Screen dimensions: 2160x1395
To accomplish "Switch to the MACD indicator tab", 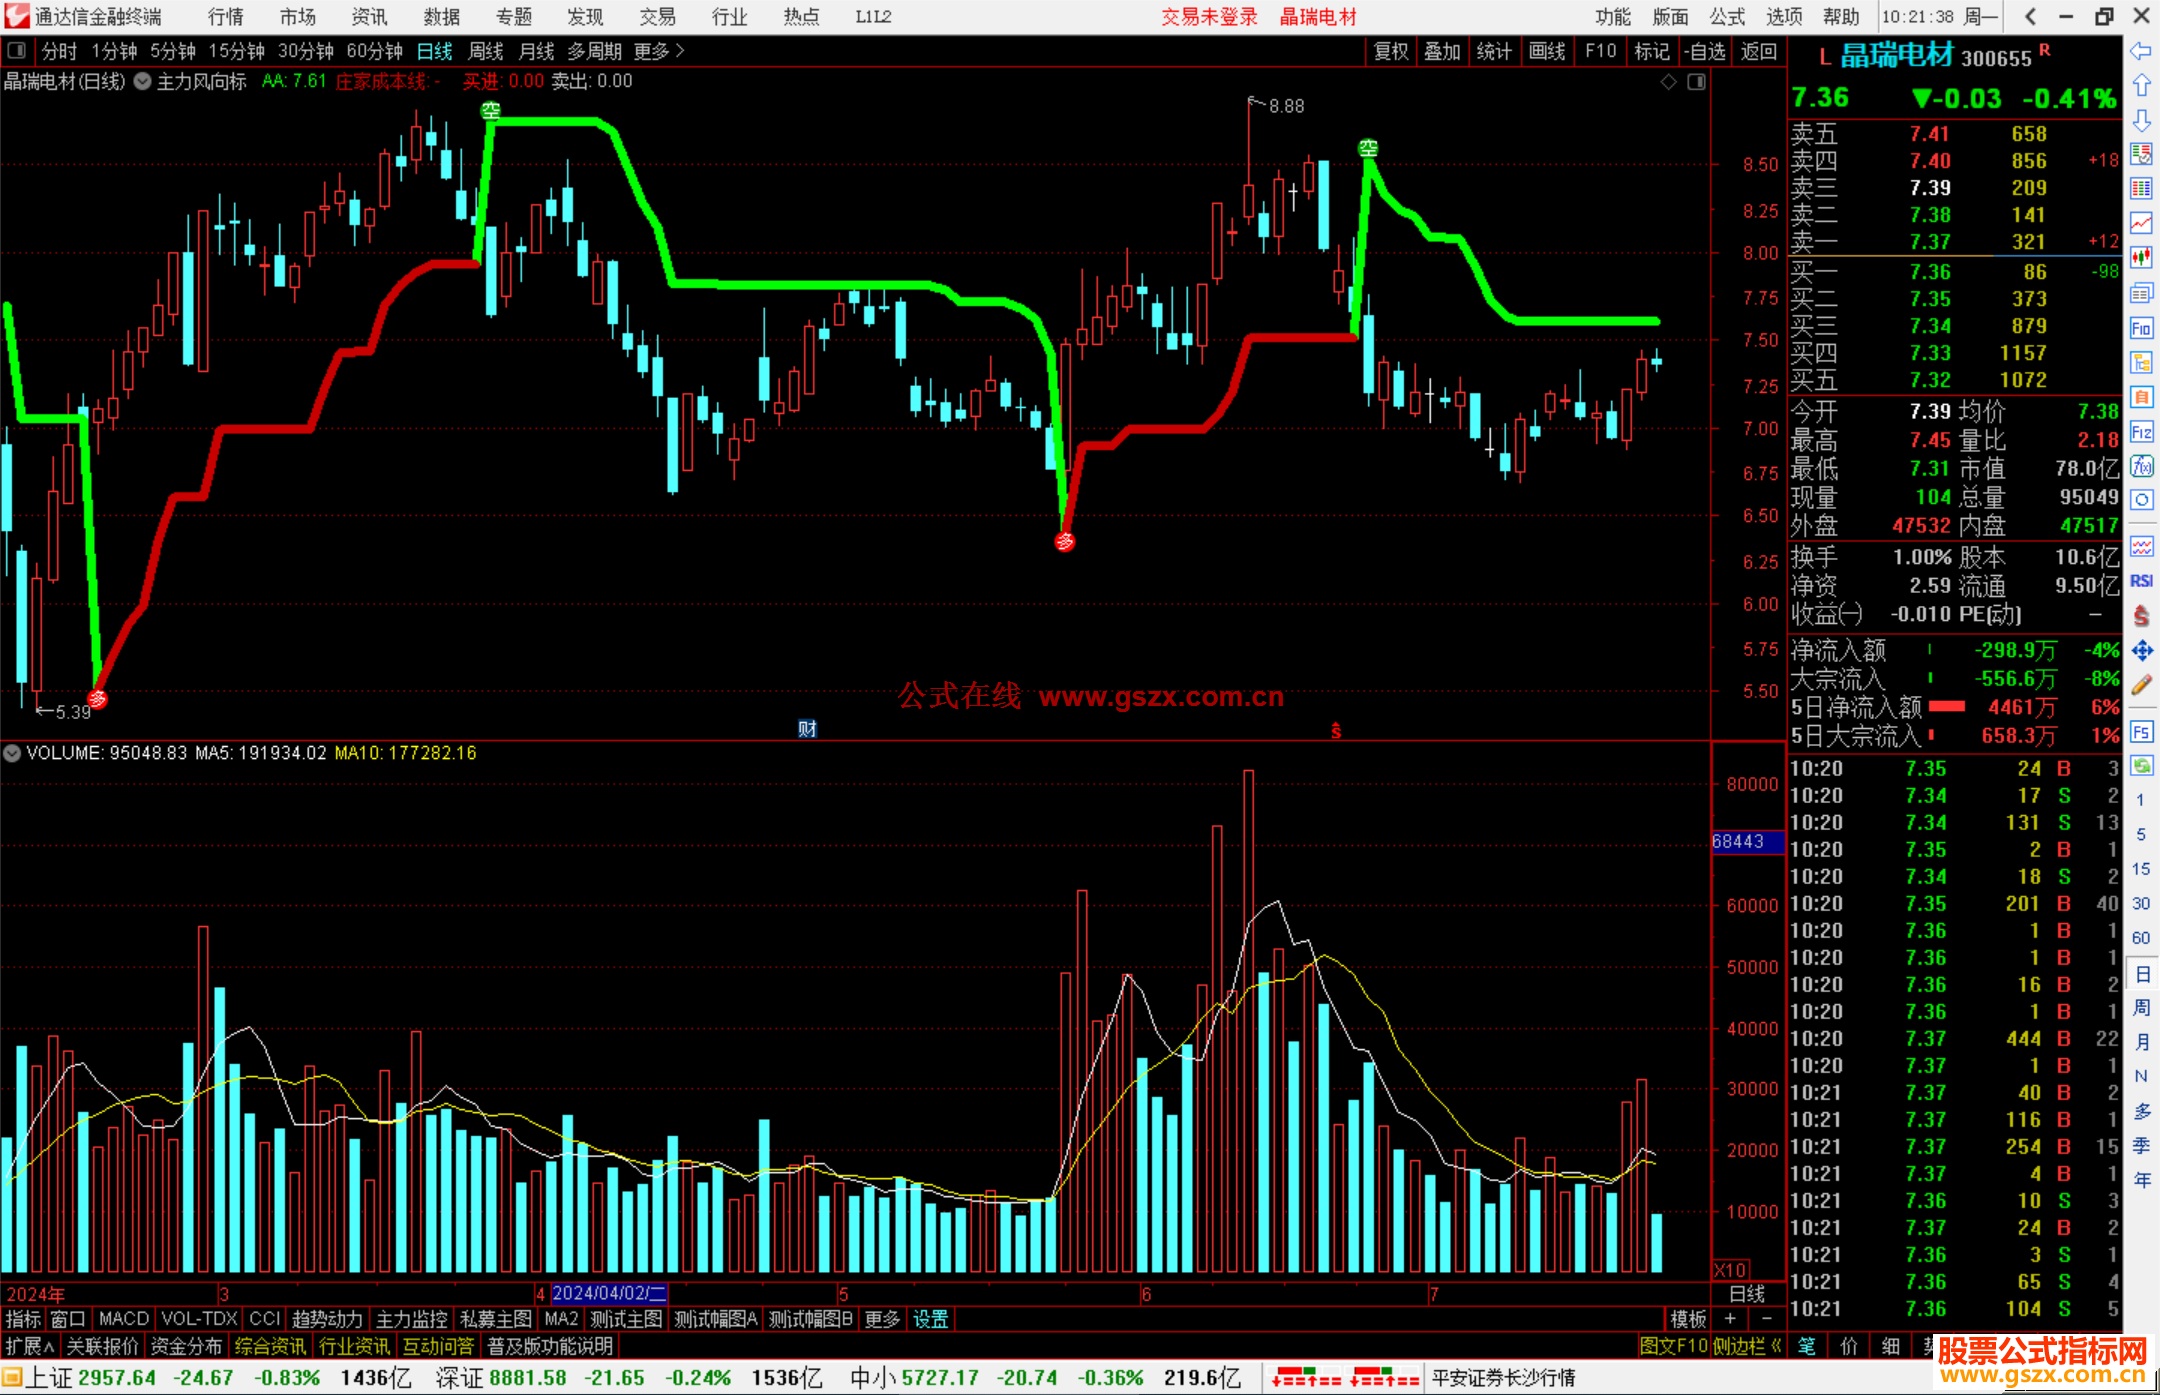I will coord(124,1319).
